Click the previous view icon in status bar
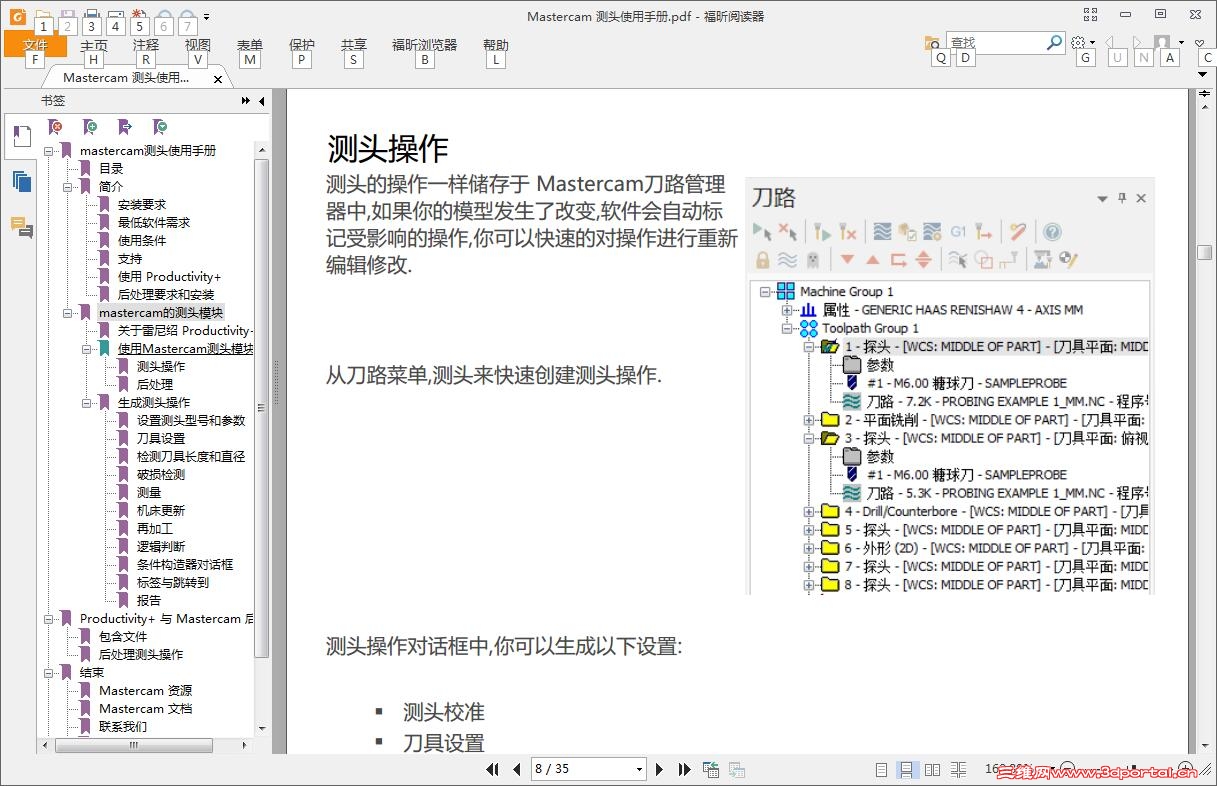This screenshot has width=1217, height=786. pyautogui.click(x=711, y=769)
